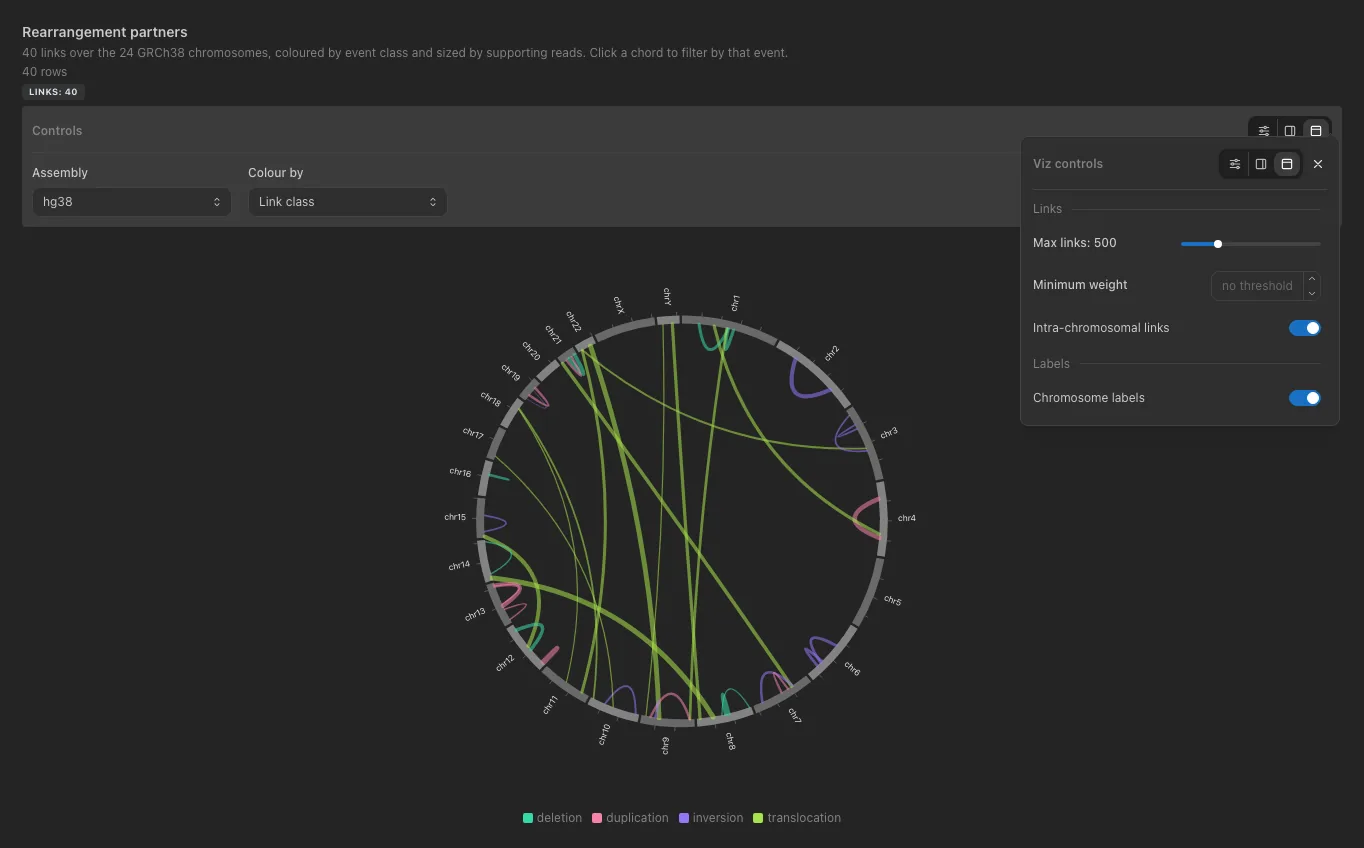Click the chr15 chromosome label

tap(455, 517)
